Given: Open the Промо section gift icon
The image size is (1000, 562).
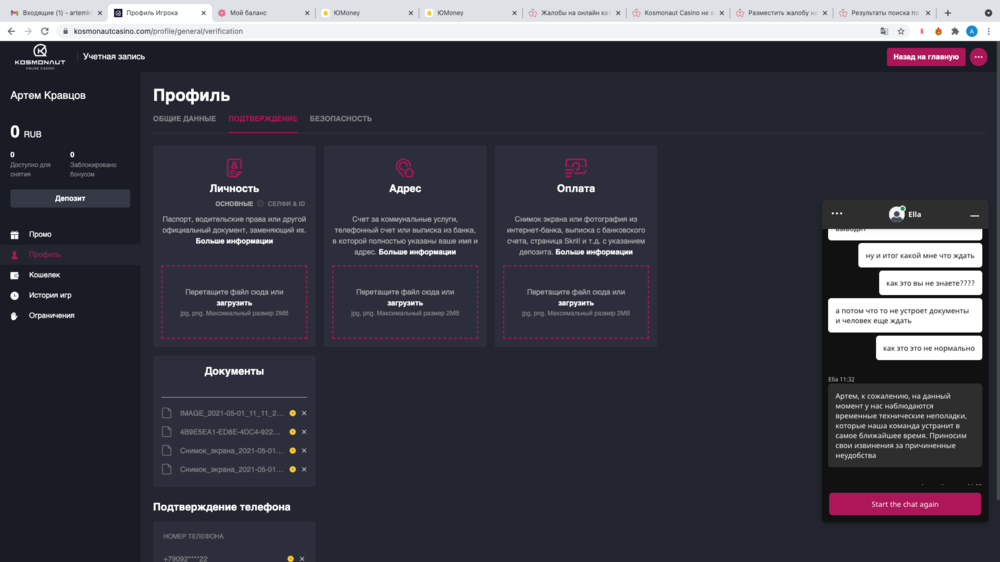Looking at the screenshot, I should tap(14, 235).
